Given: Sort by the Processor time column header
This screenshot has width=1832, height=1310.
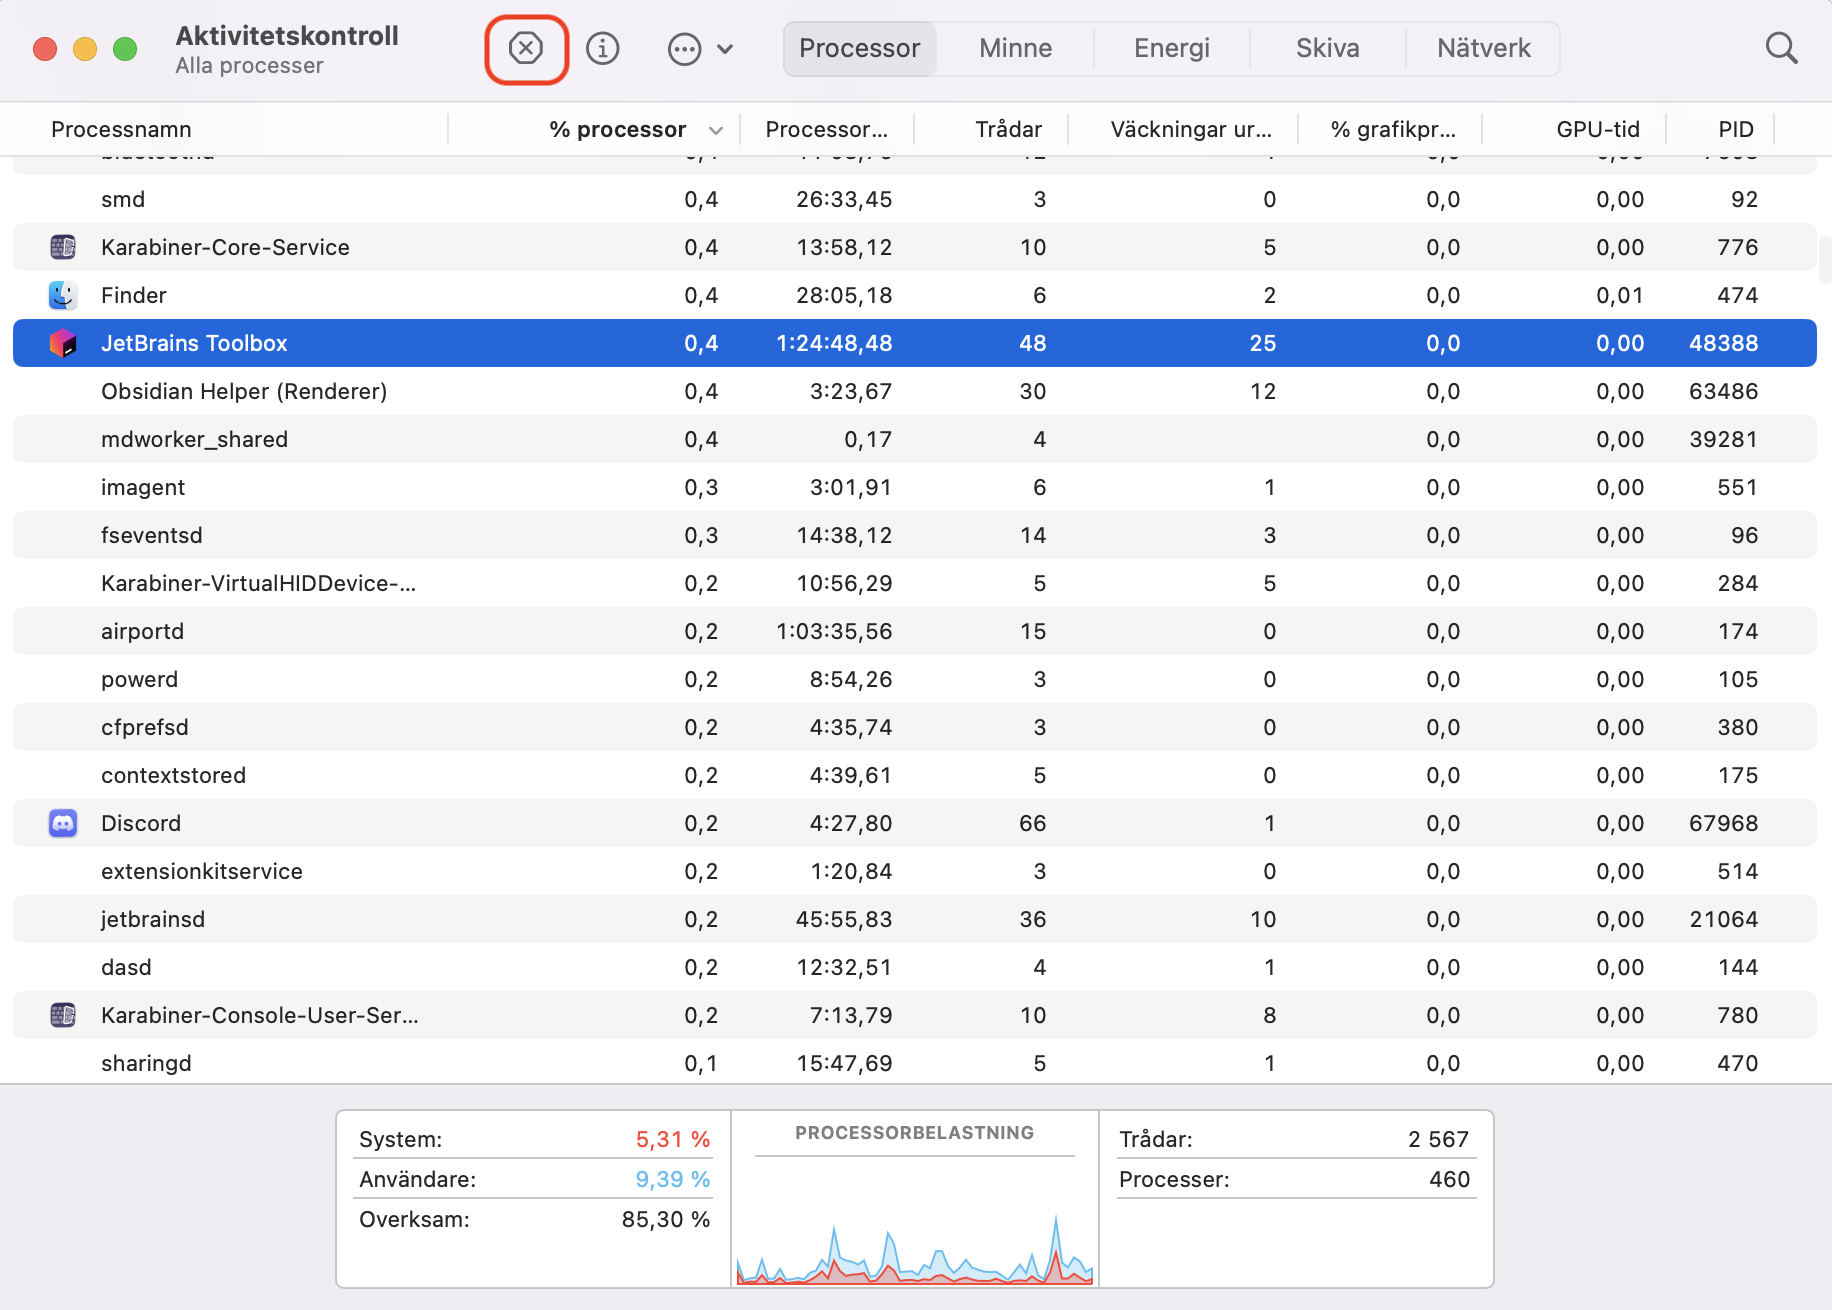Looking at the screenshot, I should 826,129.
